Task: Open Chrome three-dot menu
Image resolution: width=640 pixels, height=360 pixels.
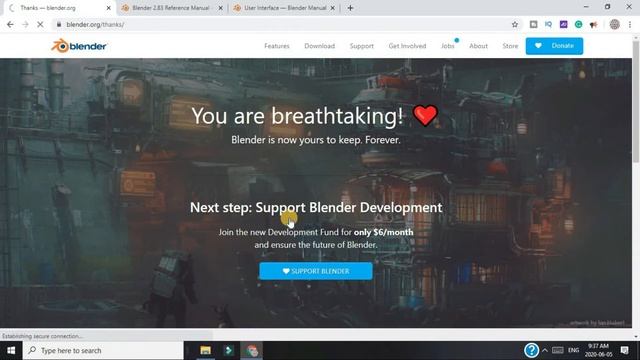Action: (630, 24)
